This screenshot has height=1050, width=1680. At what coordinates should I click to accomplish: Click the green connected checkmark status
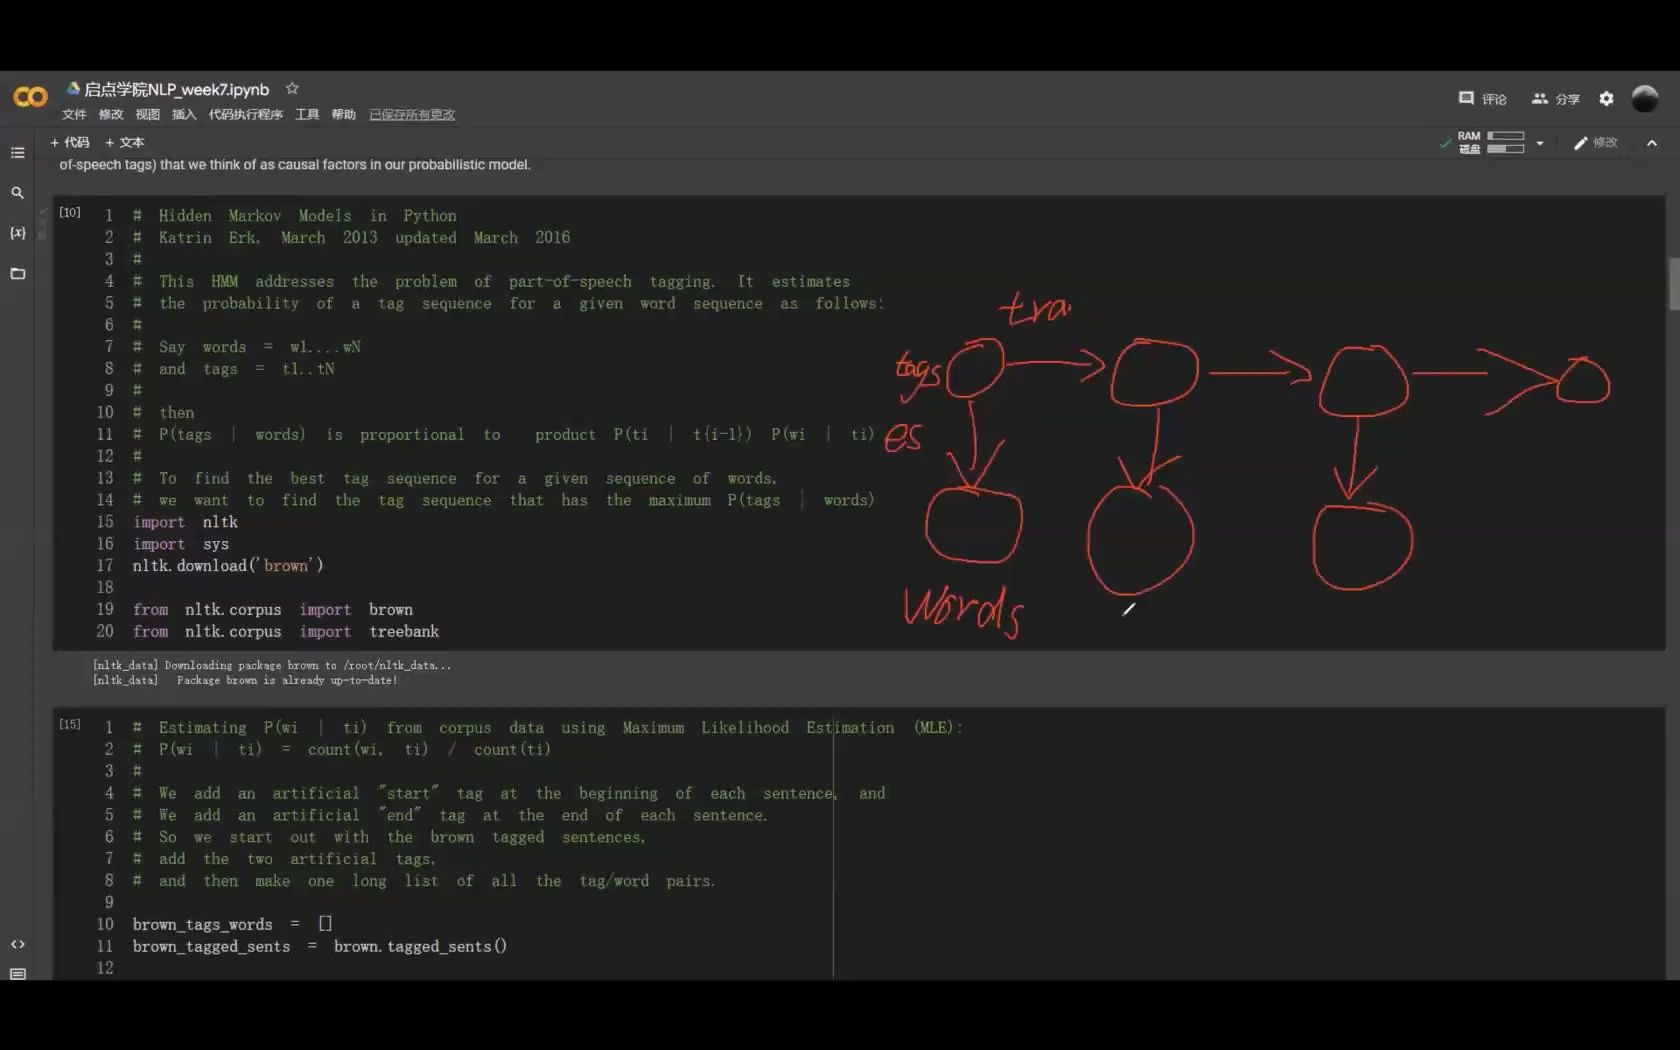1445,143
